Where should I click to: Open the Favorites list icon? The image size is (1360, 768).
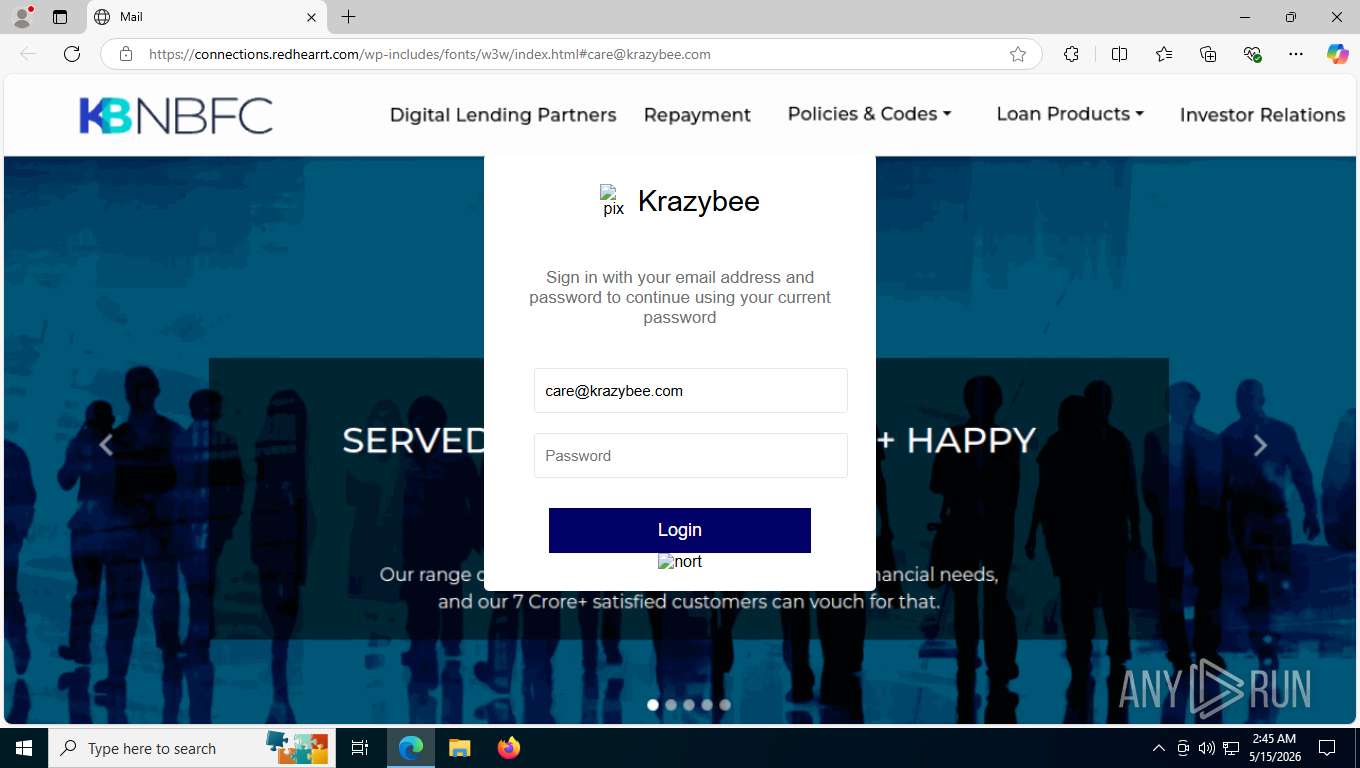click(1164, 54)
